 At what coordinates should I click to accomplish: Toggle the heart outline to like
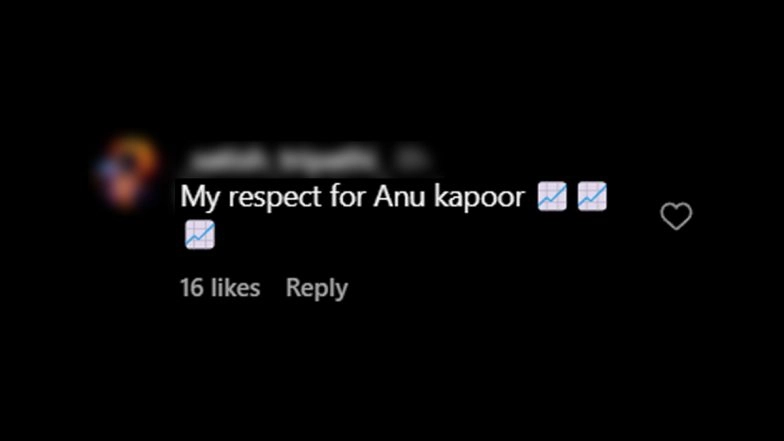click(676, 216)
